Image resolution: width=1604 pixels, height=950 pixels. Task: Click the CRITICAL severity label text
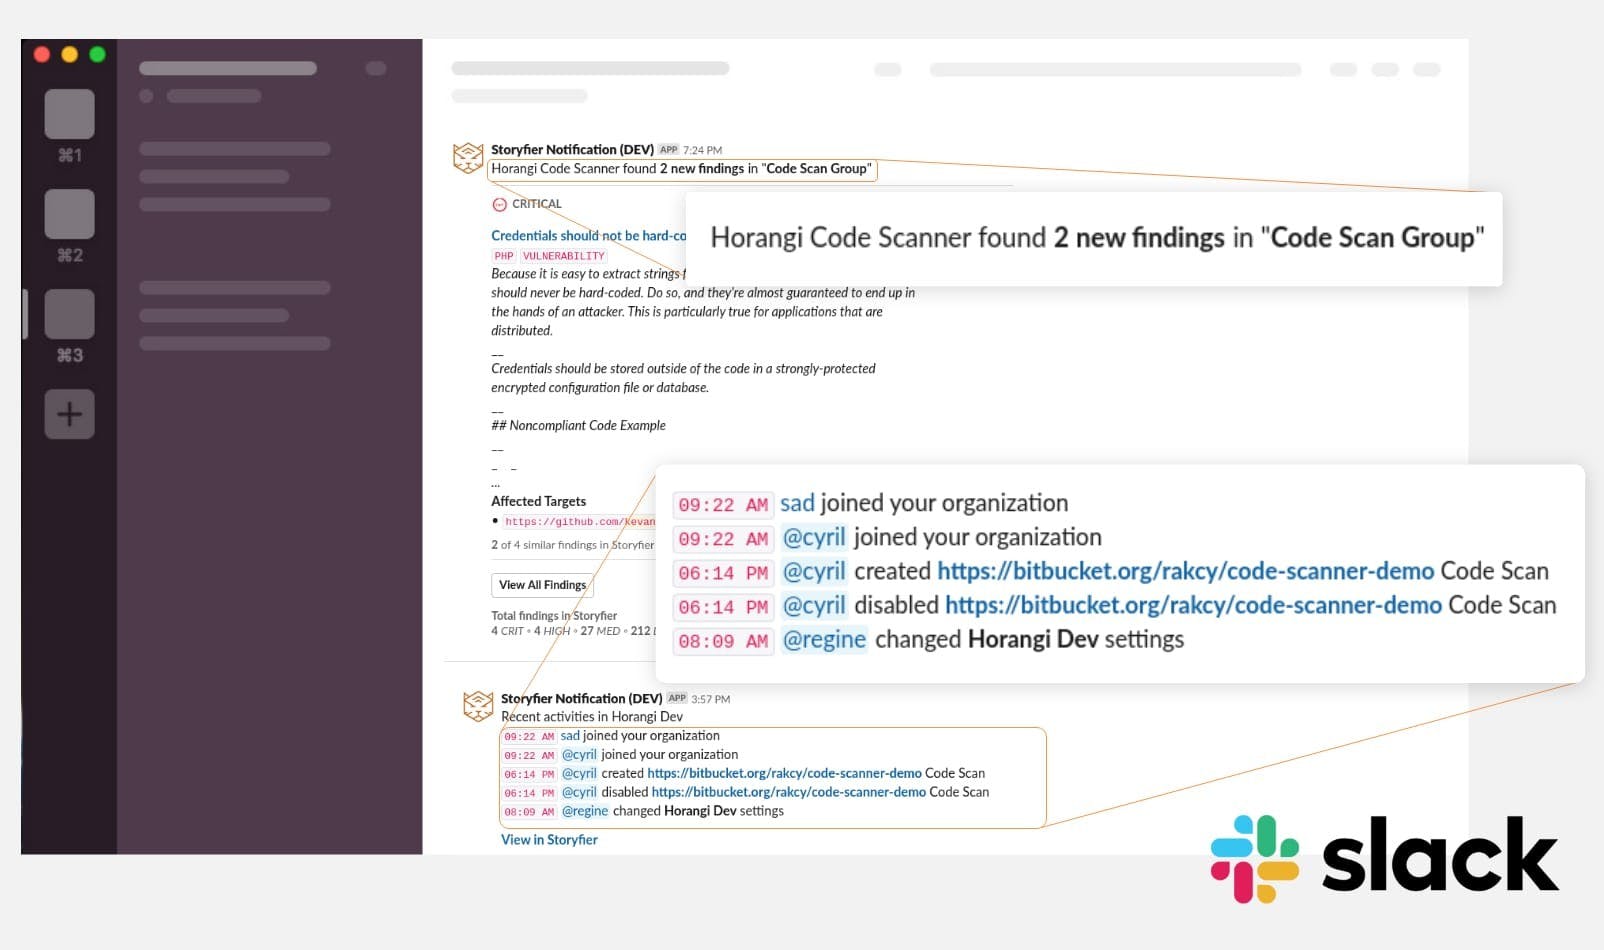tap(537, 204)
